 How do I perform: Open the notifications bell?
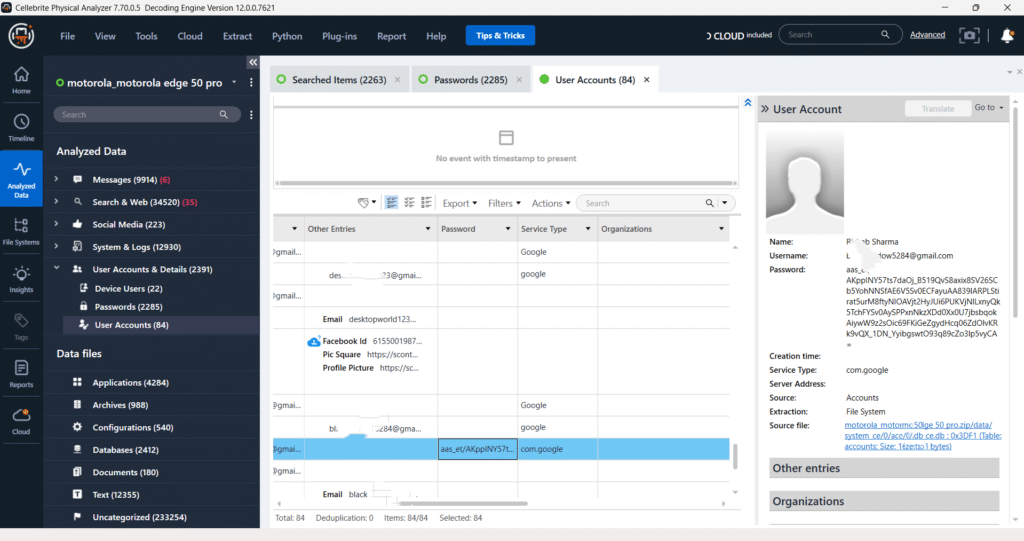click(1007, 35)
